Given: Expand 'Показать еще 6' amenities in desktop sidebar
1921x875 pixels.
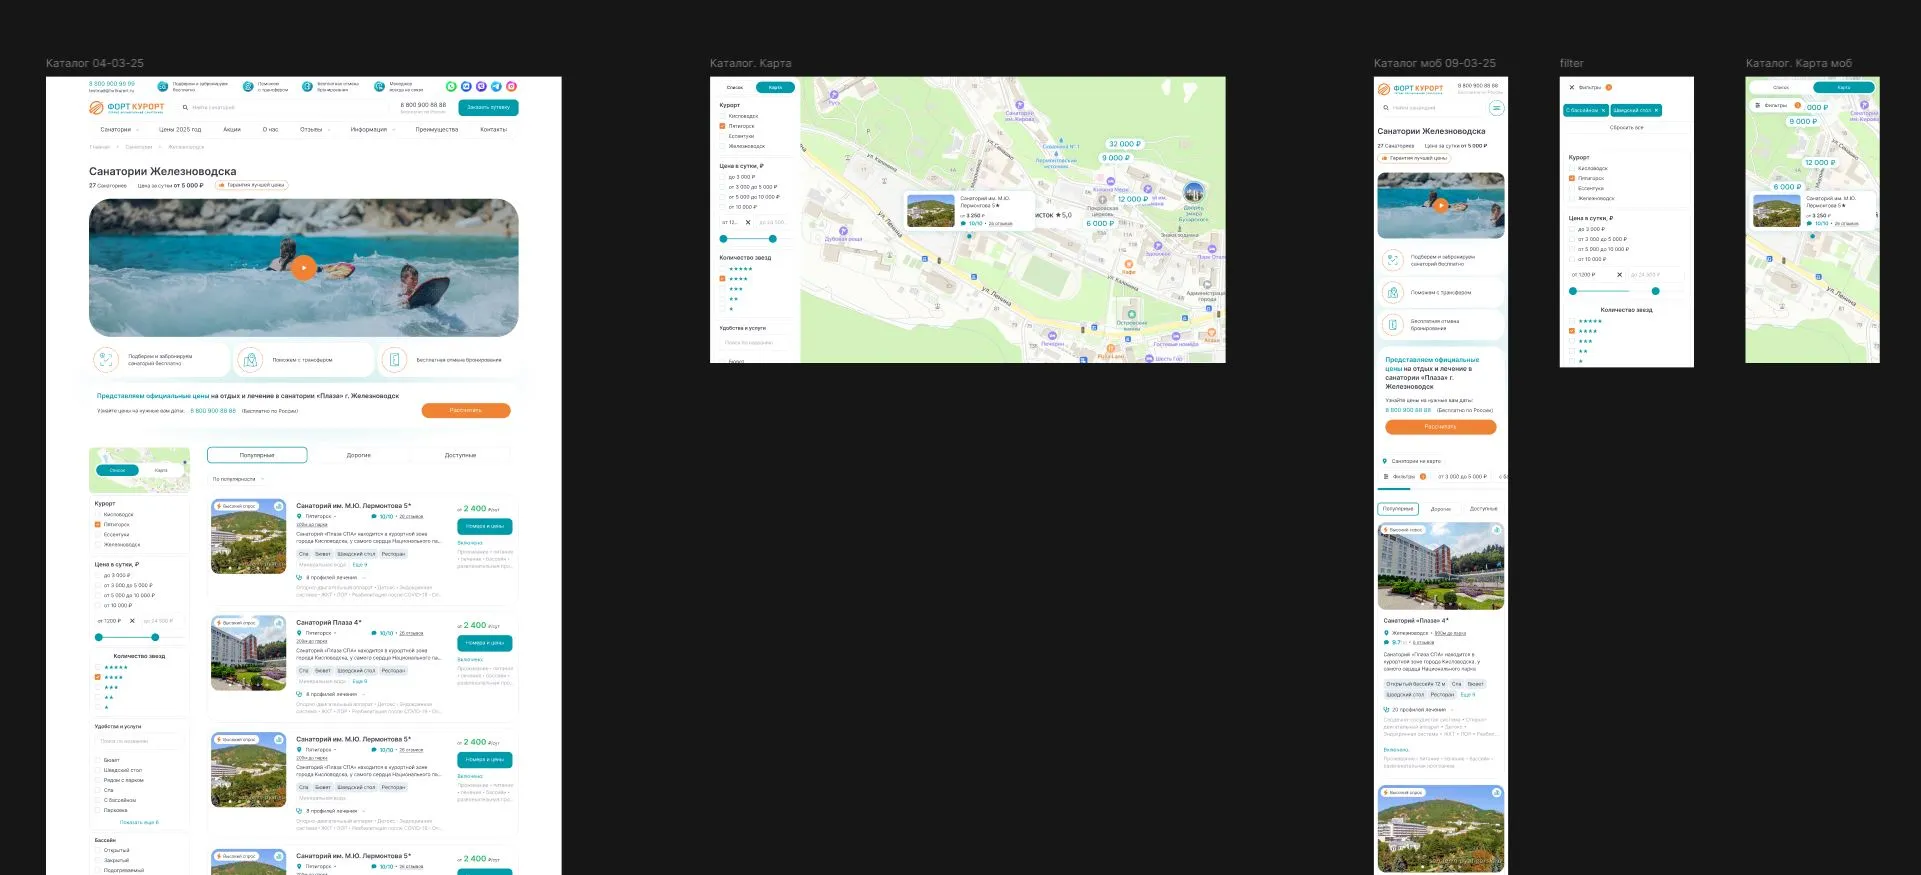Looking at the screenshot, I should (x=139, y=822).
